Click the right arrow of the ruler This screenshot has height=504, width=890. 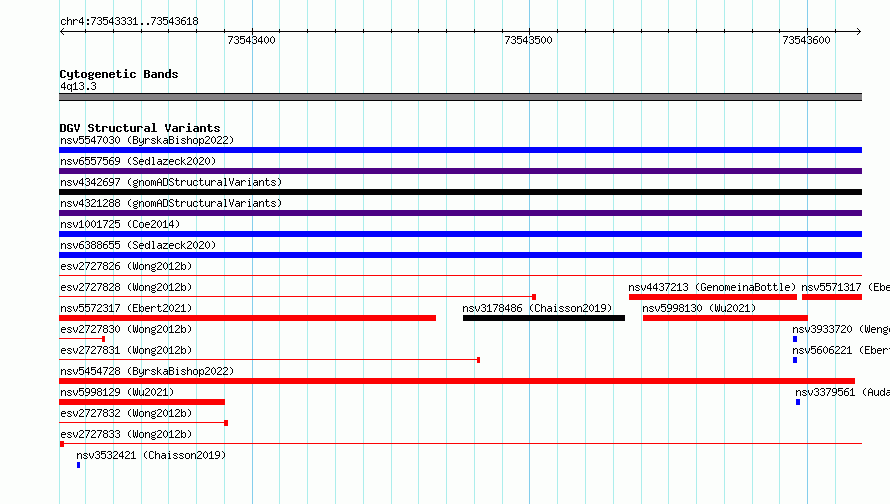pyautogui.click(x=859, y=31)
